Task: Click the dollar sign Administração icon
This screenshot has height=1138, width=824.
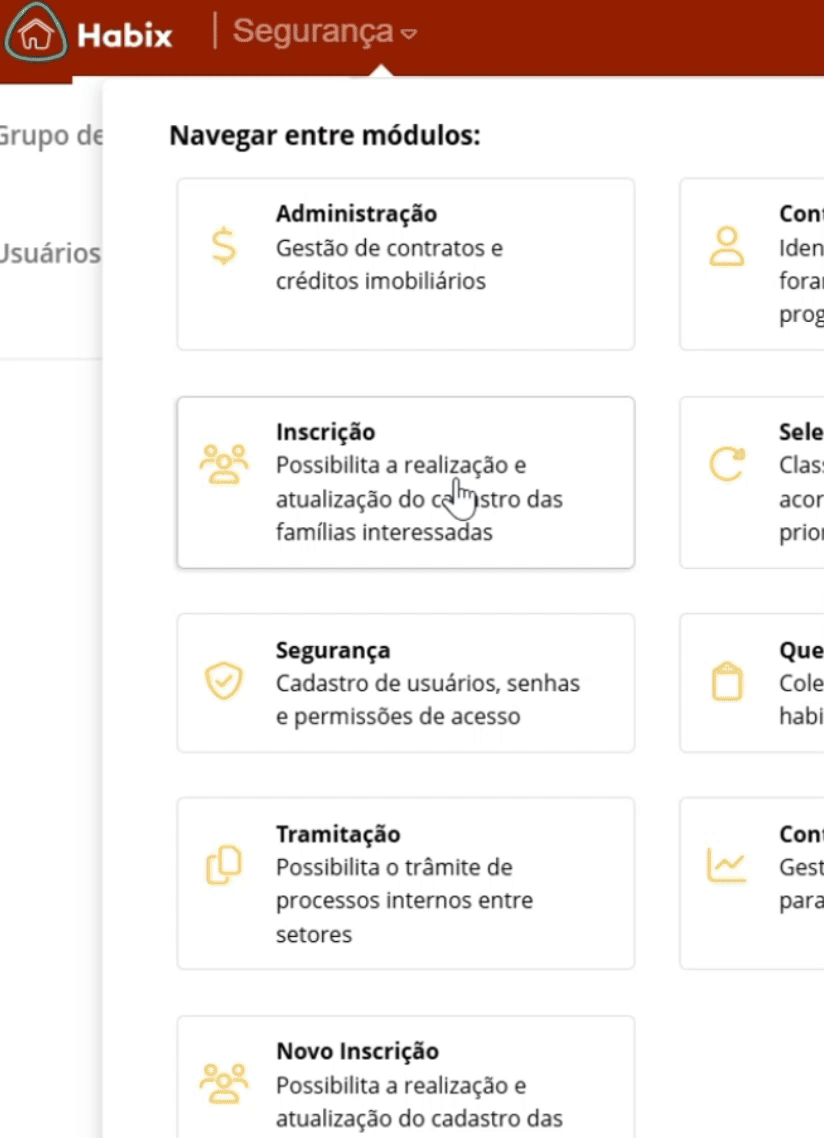Action: pos(224,246)
